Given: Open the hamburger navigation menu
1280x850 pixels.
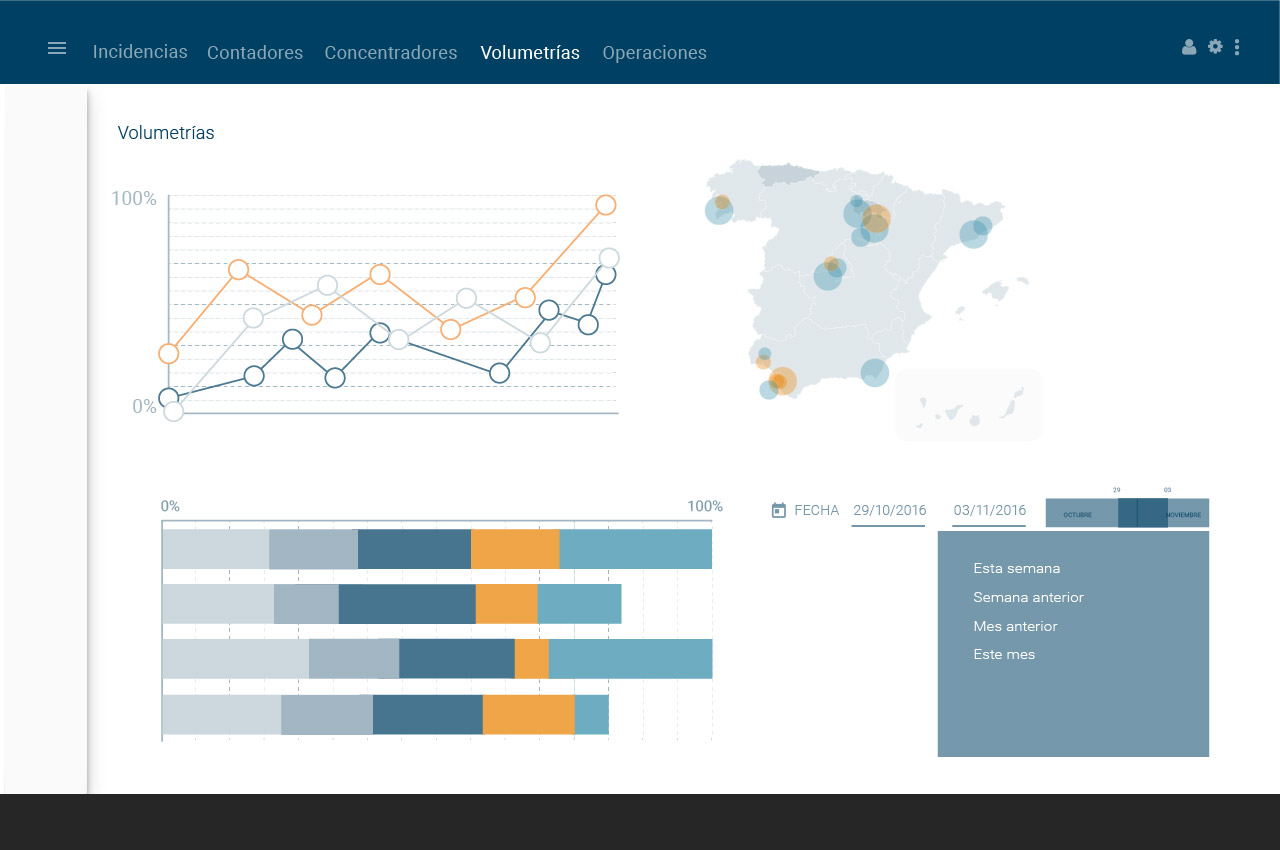Looking at the screenshot, I should pos(57,48).
